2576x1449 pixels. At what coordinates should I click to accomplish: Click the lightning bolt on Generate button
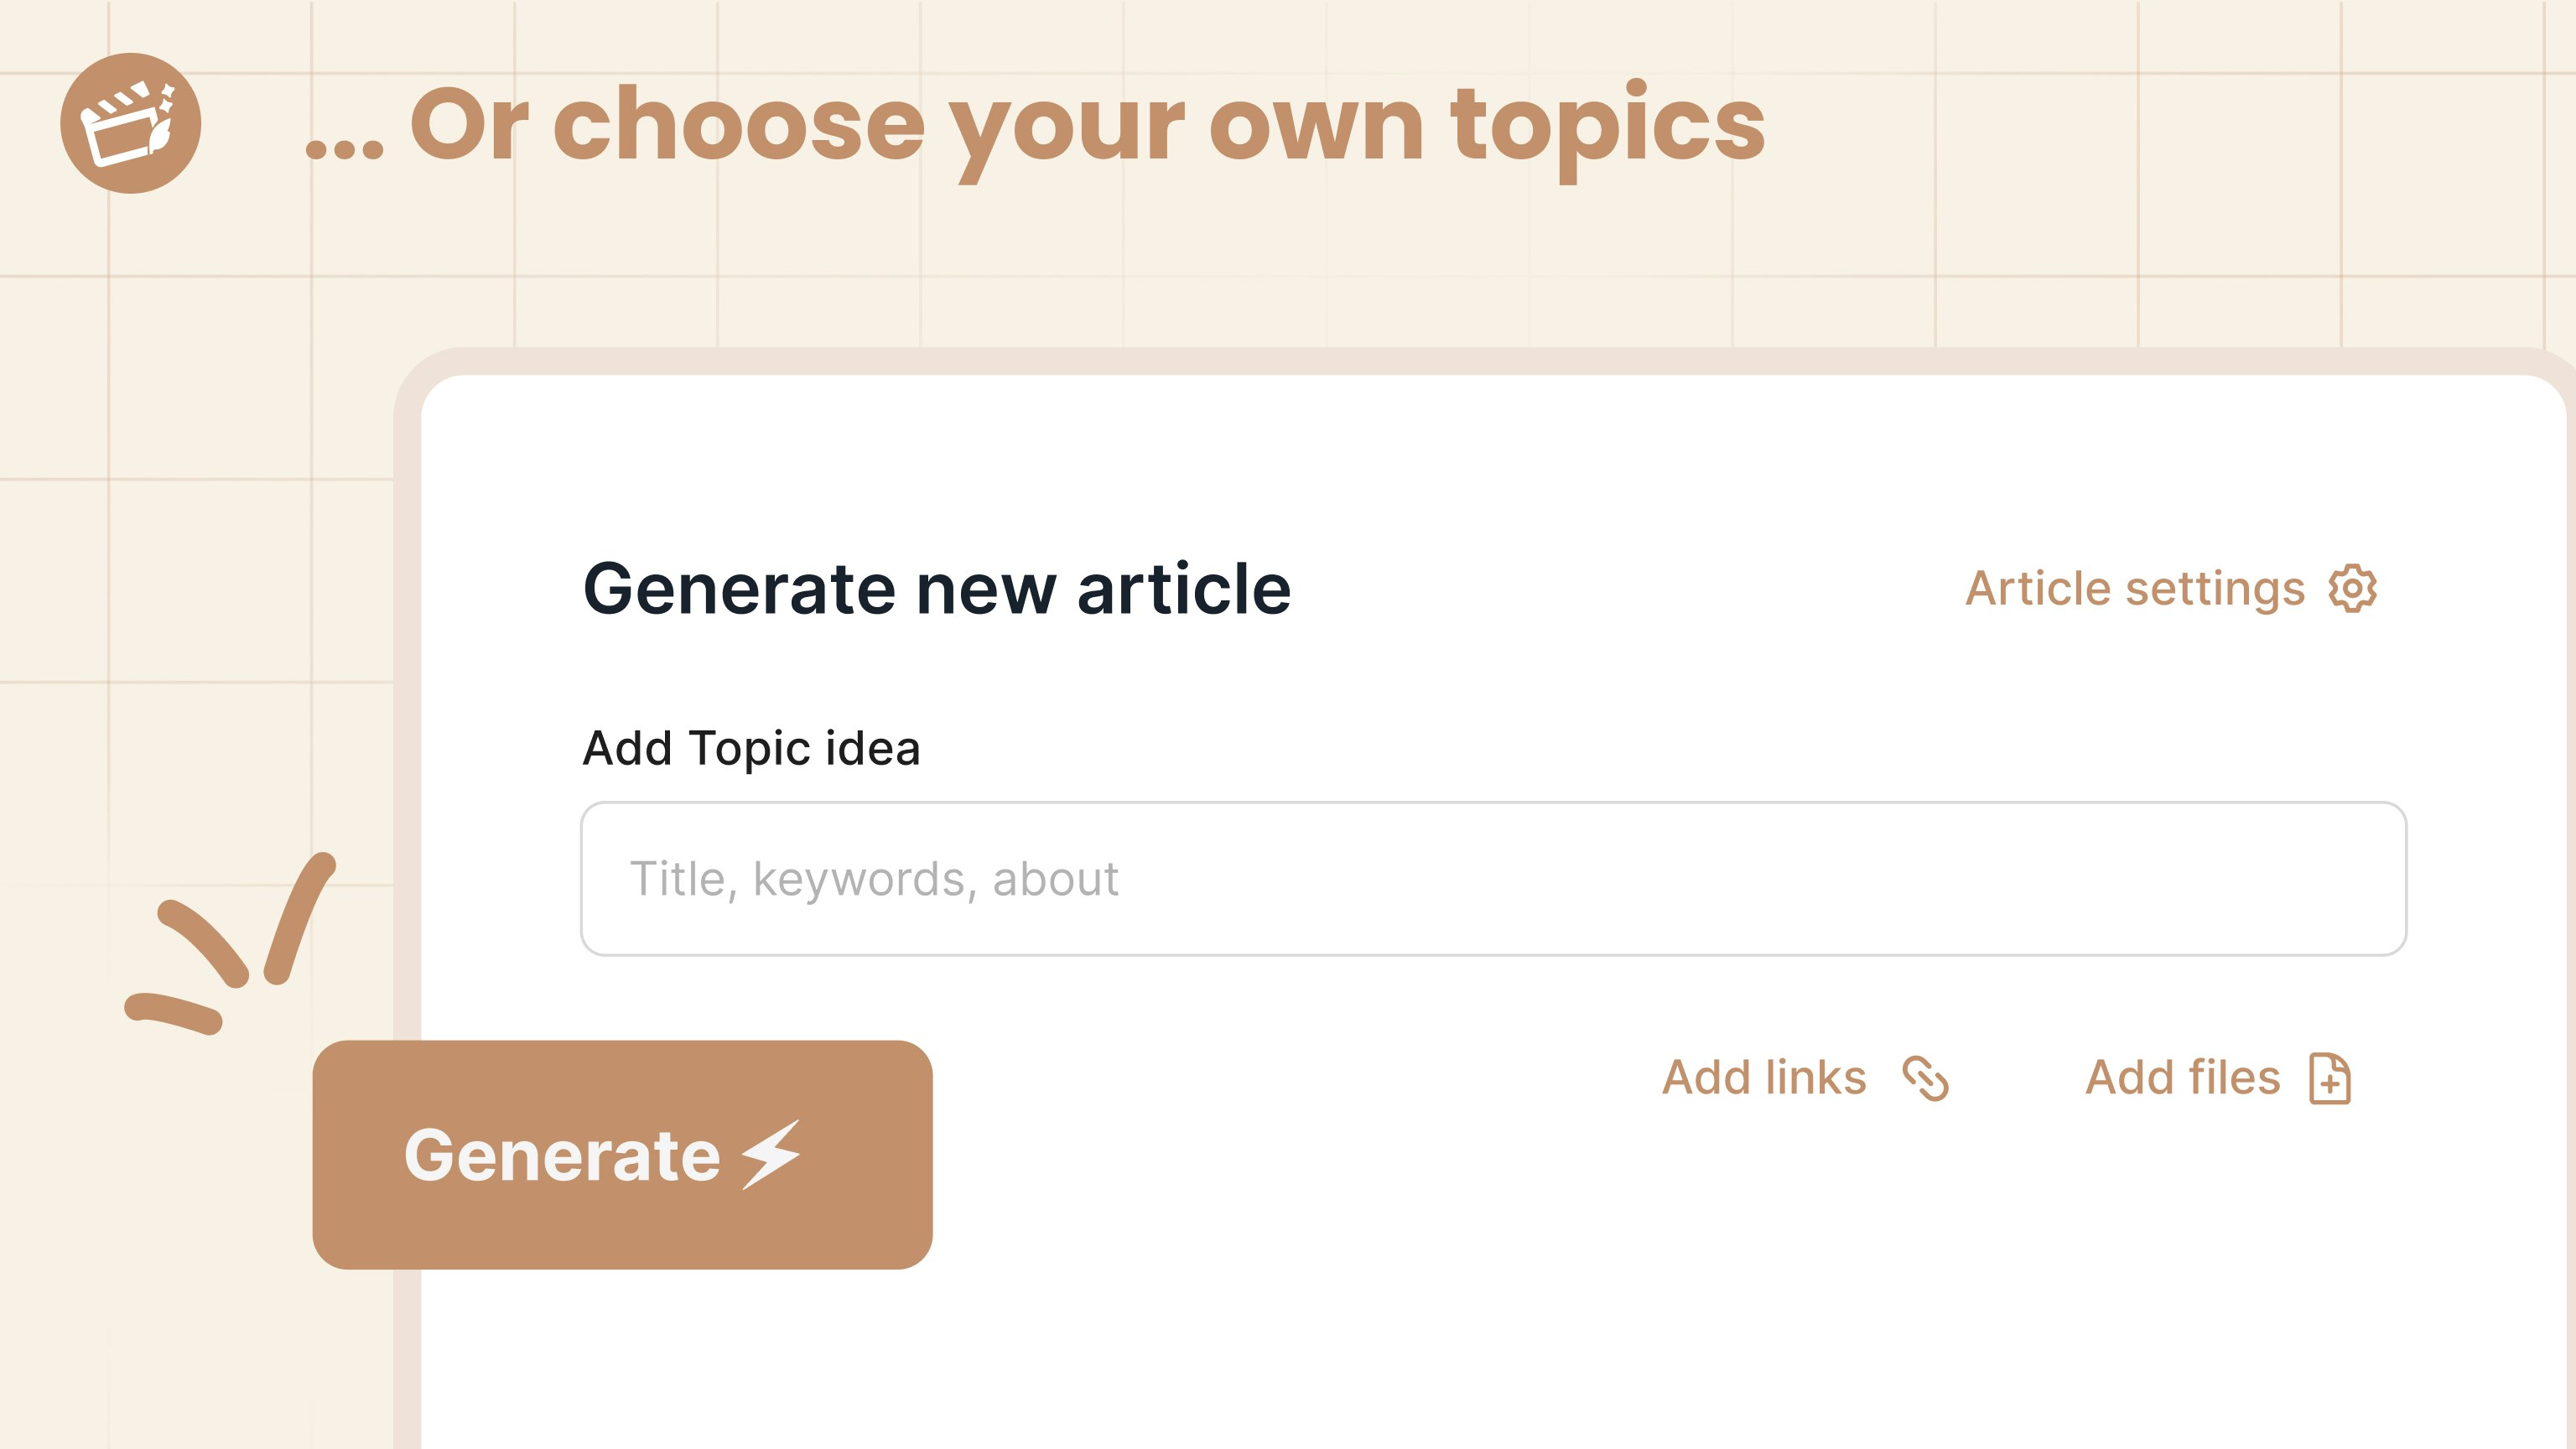(x=771, y=1155)
